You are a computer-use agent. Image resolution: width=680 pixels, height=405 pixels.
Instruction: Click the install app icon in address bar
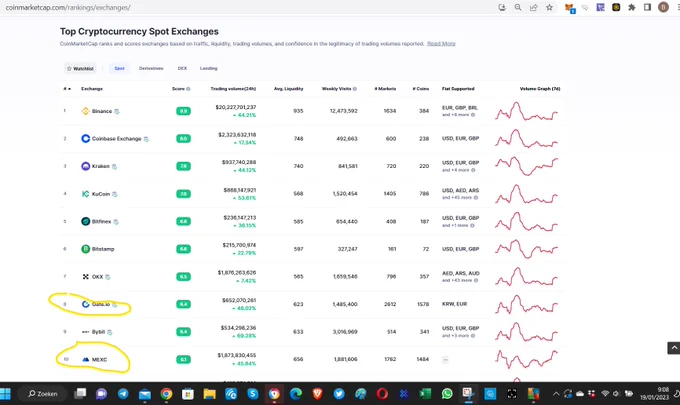[x=502, y=7]
